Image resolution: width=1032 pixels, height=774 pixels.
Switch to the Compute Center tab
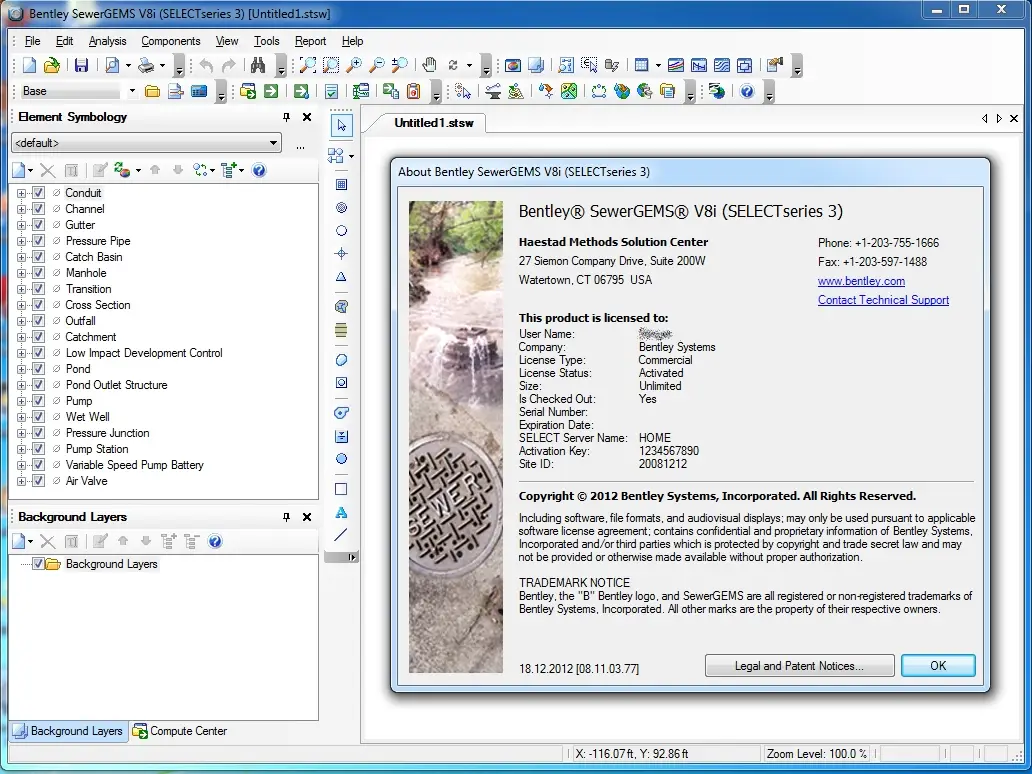[x=180, y=731]
